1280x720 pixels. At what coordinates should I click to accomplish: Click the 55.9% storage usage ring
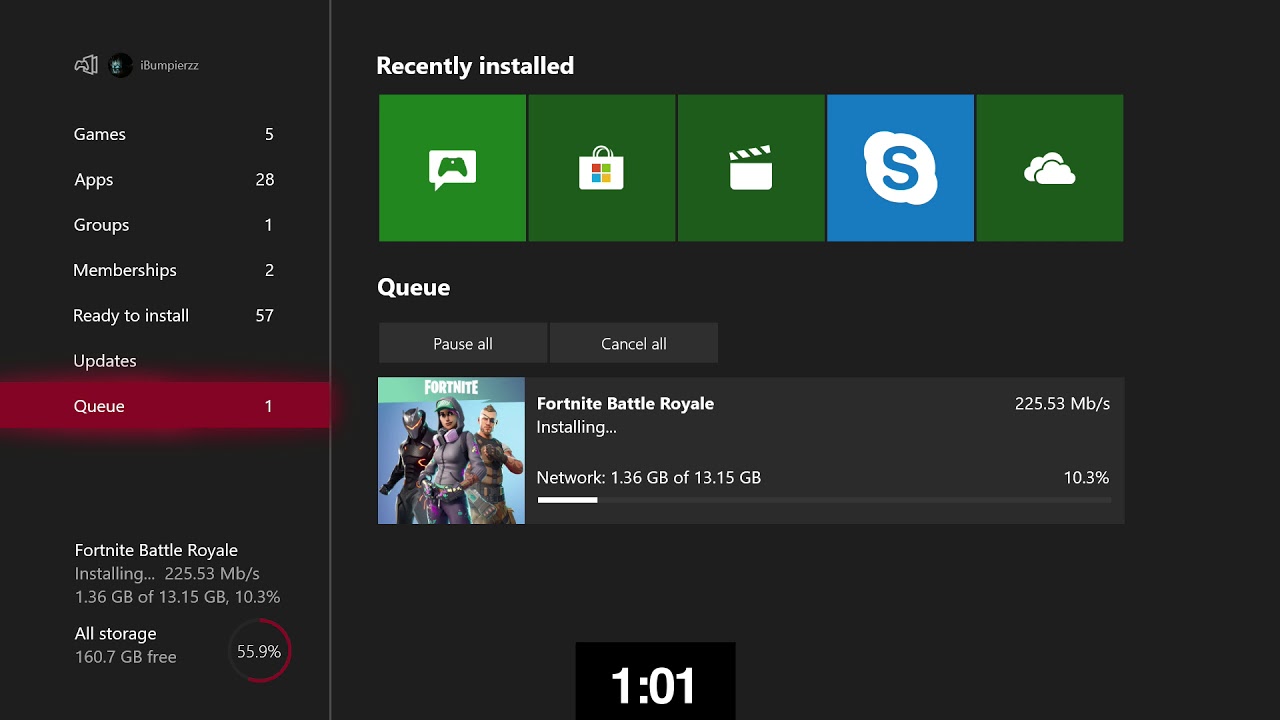point(259,651)
